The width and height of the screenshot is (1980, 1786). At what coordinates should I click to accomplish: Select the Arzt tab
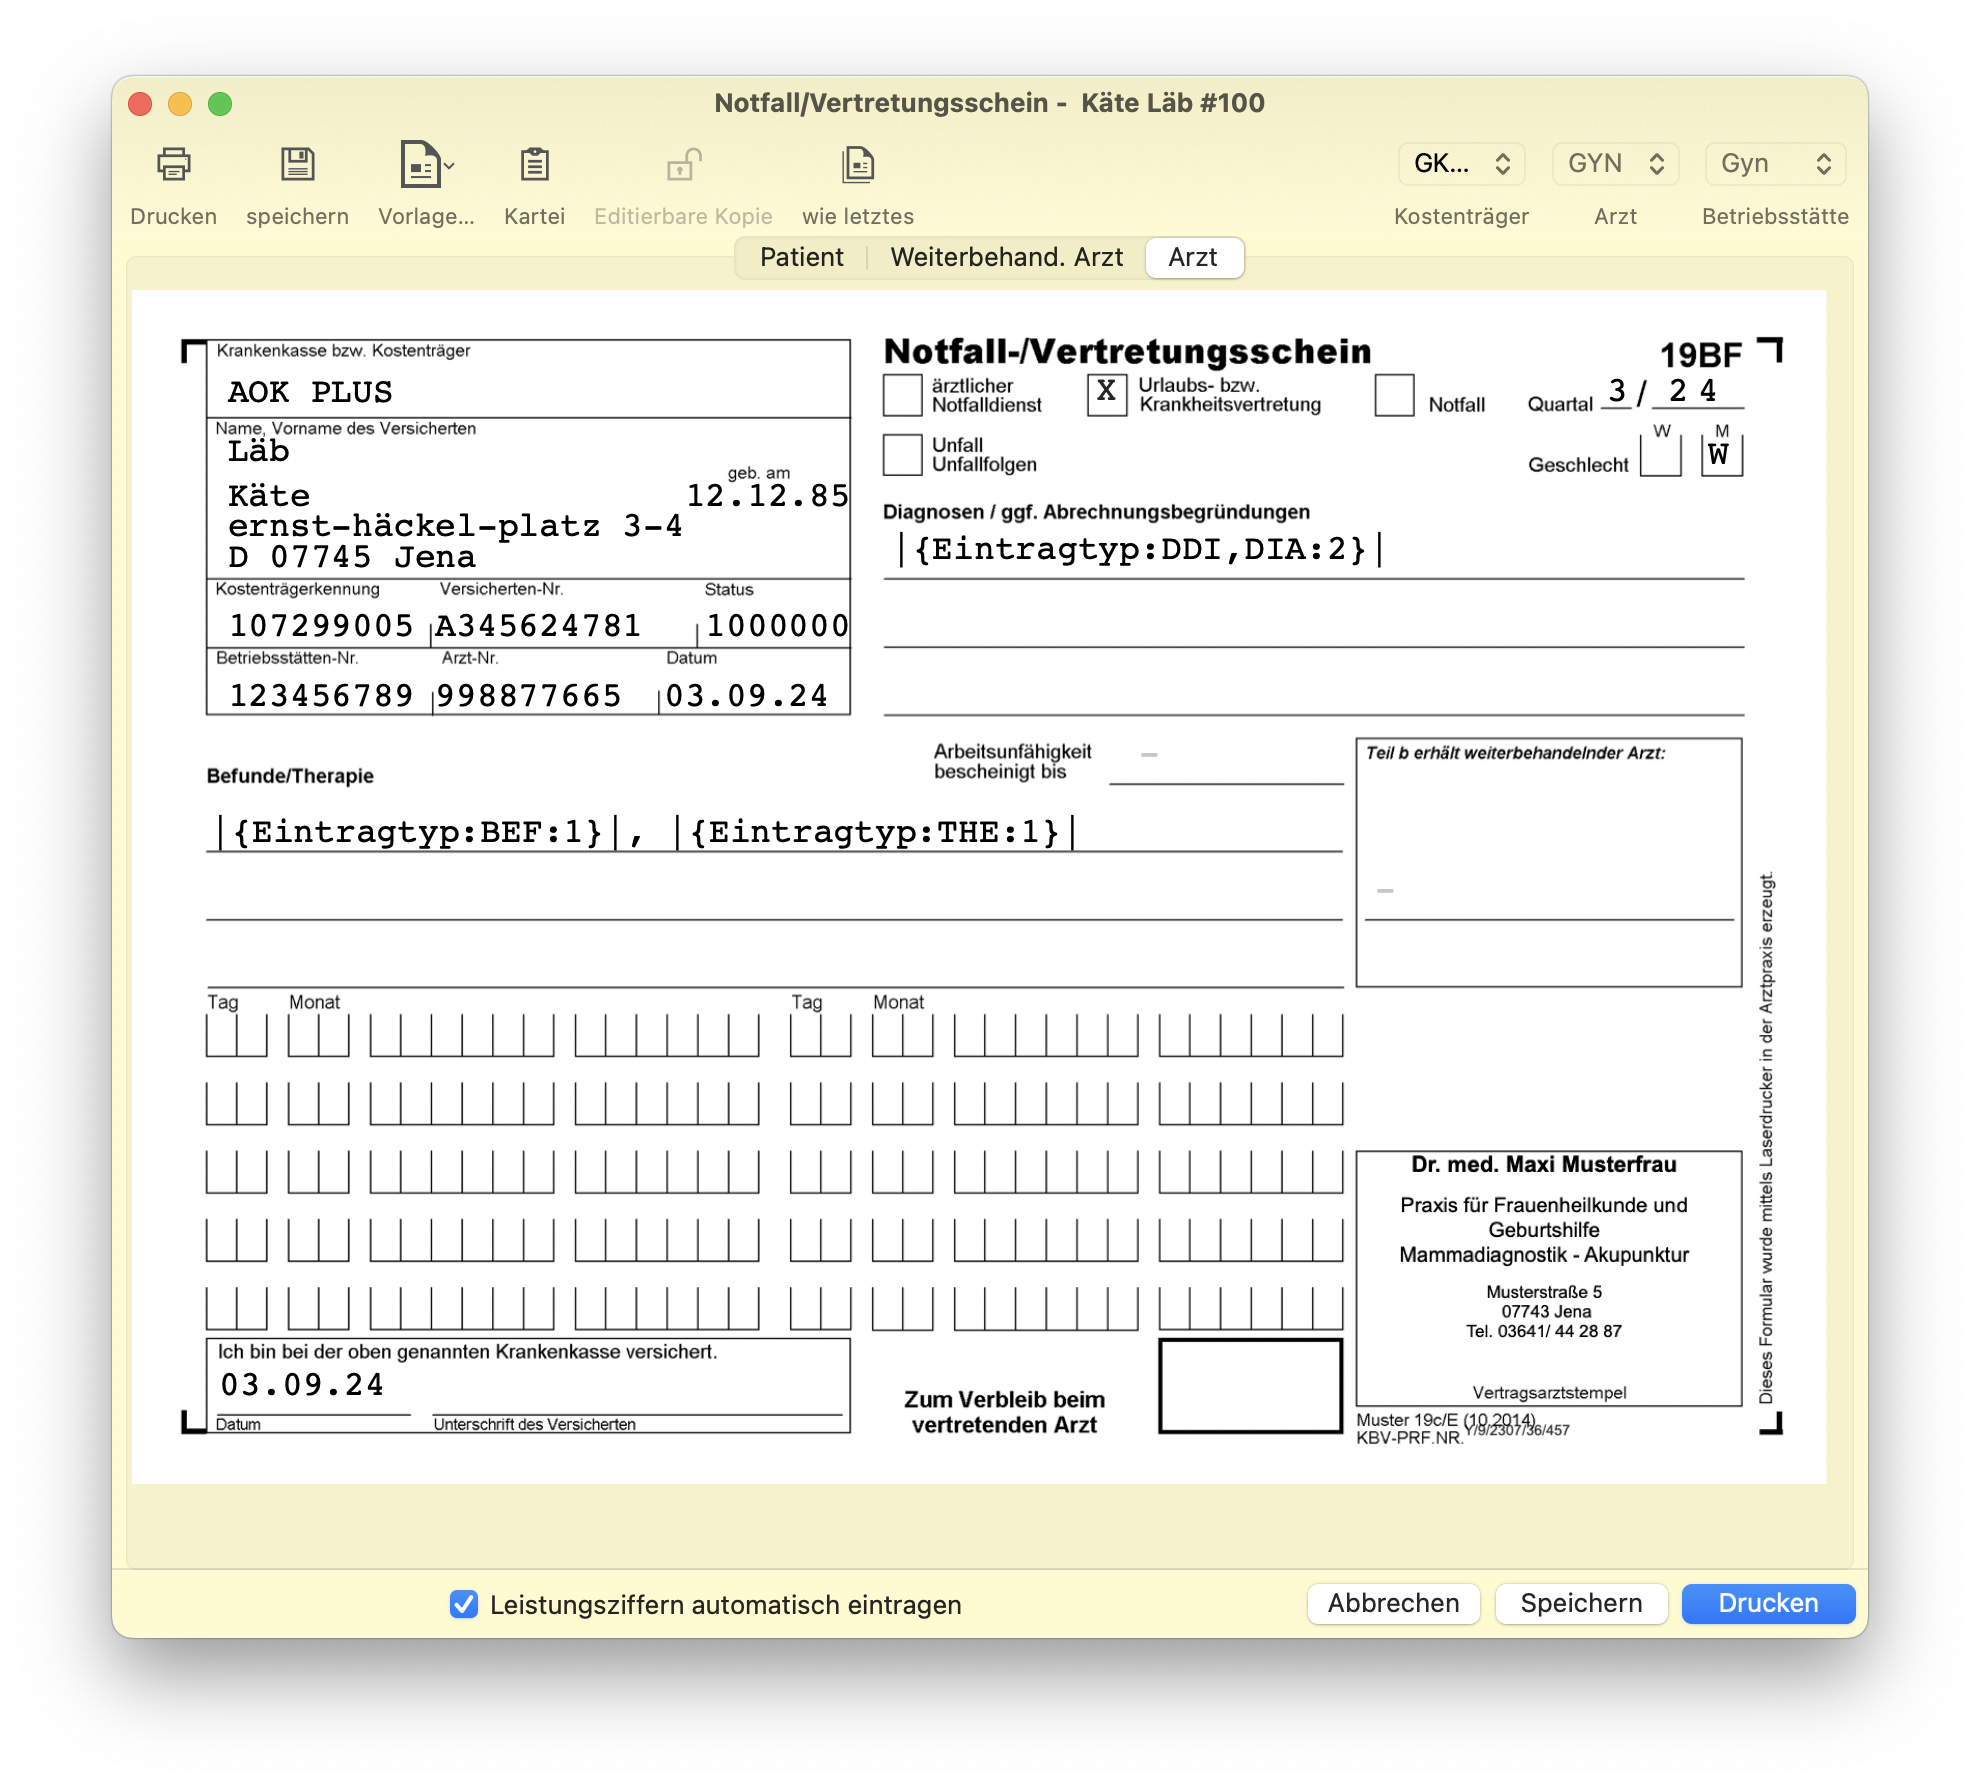point(1193,258)
